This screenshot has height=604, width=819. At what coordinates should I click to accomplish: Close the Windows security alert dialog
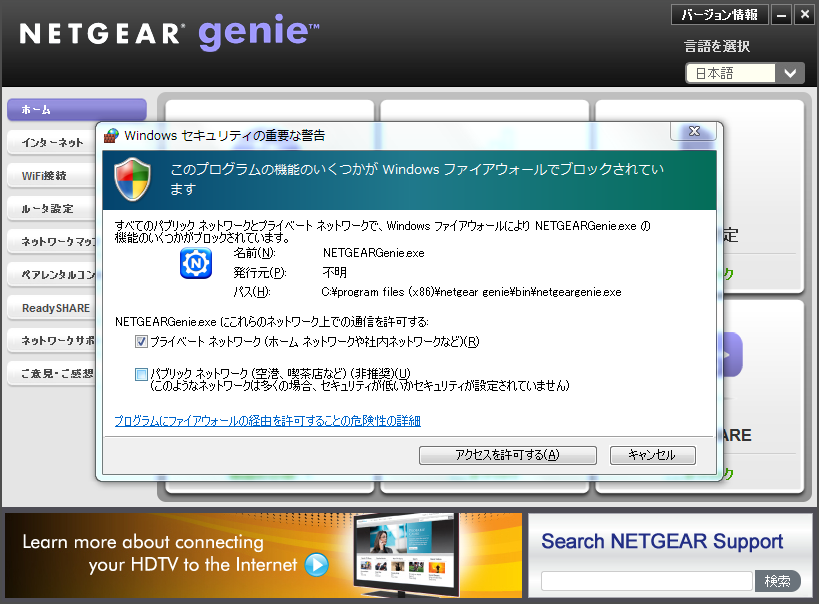(x=694, y=132)
